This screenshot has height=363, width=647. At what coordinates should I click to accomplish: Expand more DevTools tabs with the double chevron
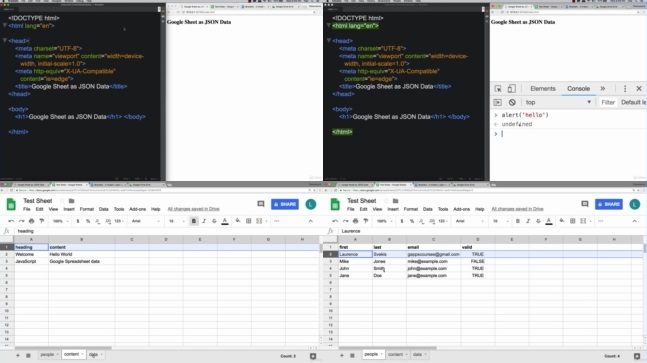[602, 89]
